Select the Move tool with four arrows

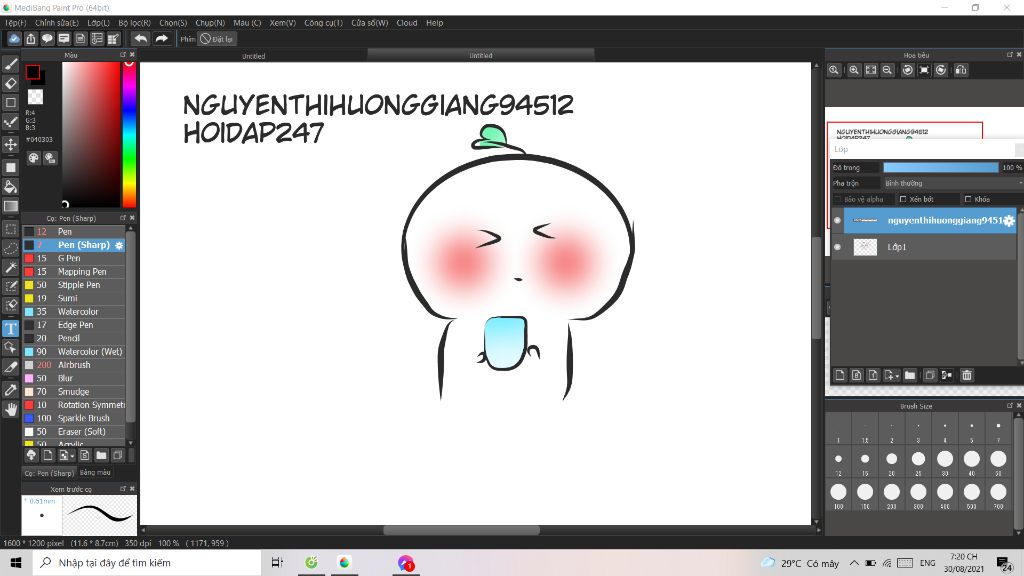[10, 144]
